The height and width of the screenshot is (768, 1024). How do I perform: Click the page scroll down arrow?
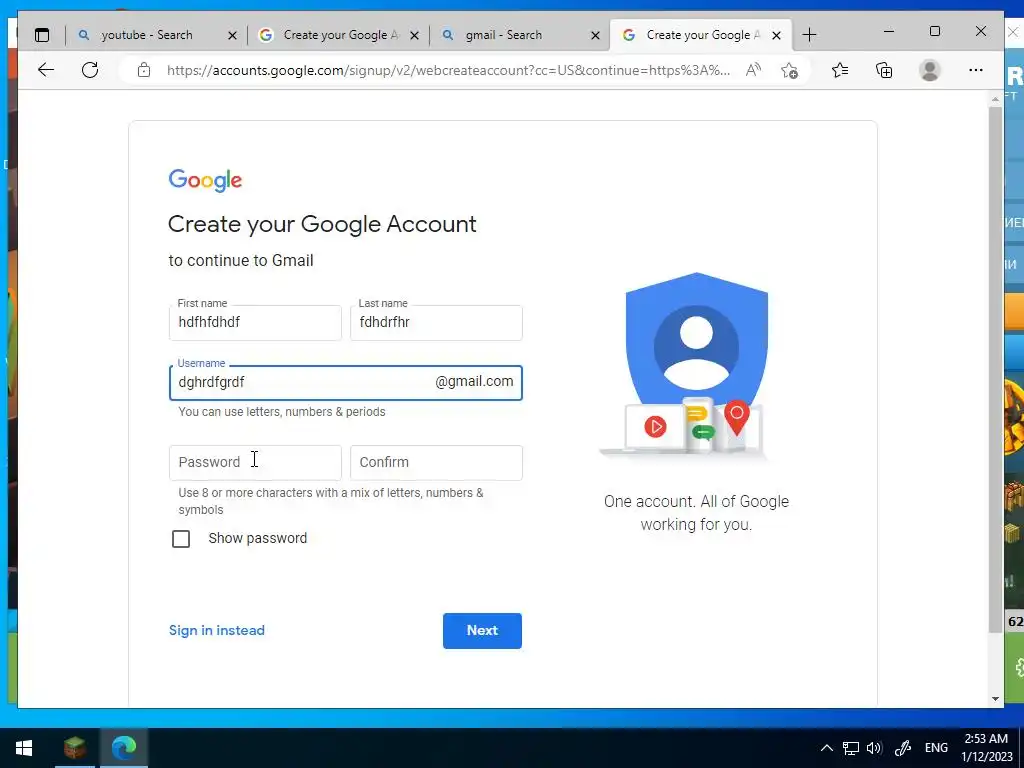pos(995,699)
